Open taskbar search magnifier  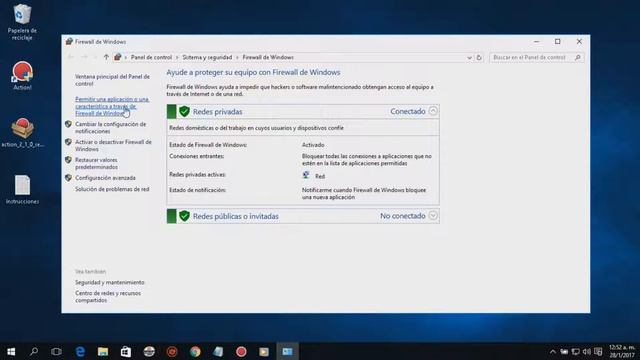click(34, 351)
